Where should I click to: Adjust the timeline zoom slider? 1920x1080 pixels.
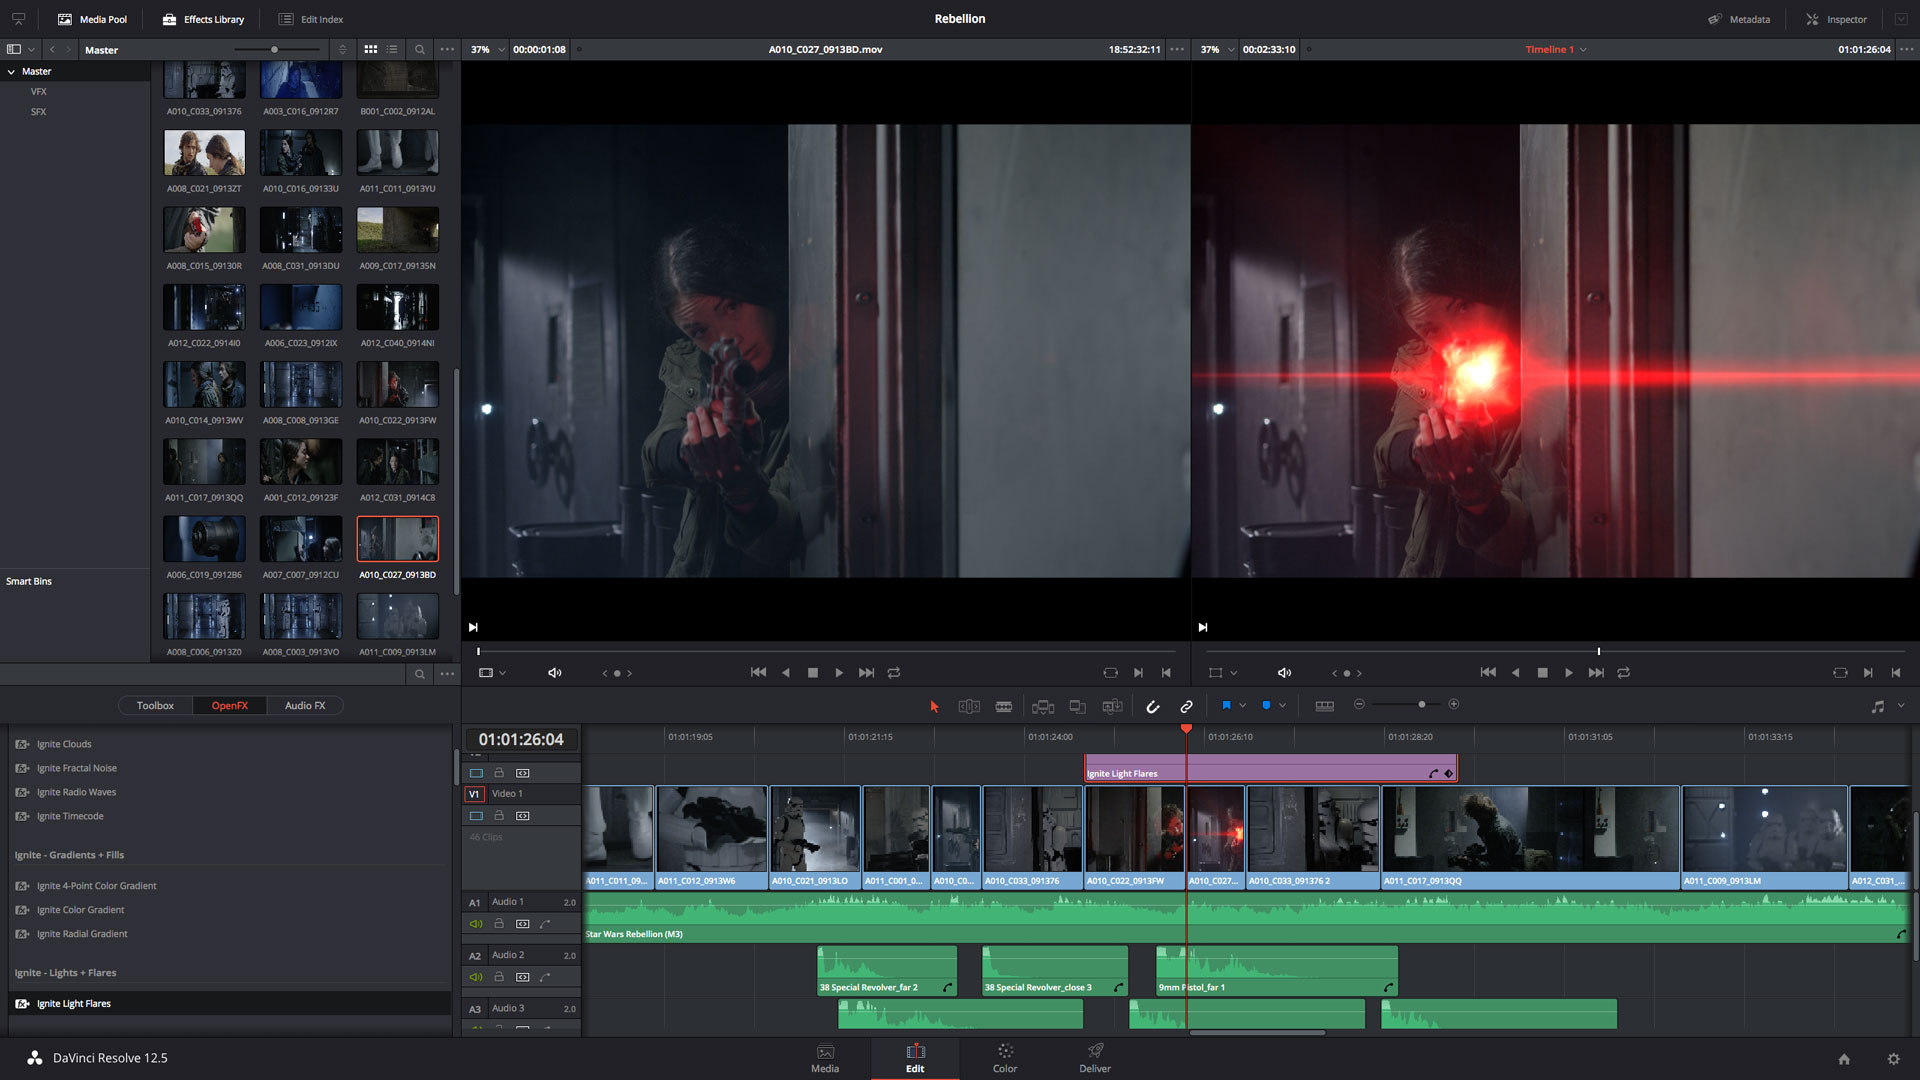click(x=1422, y=704)
